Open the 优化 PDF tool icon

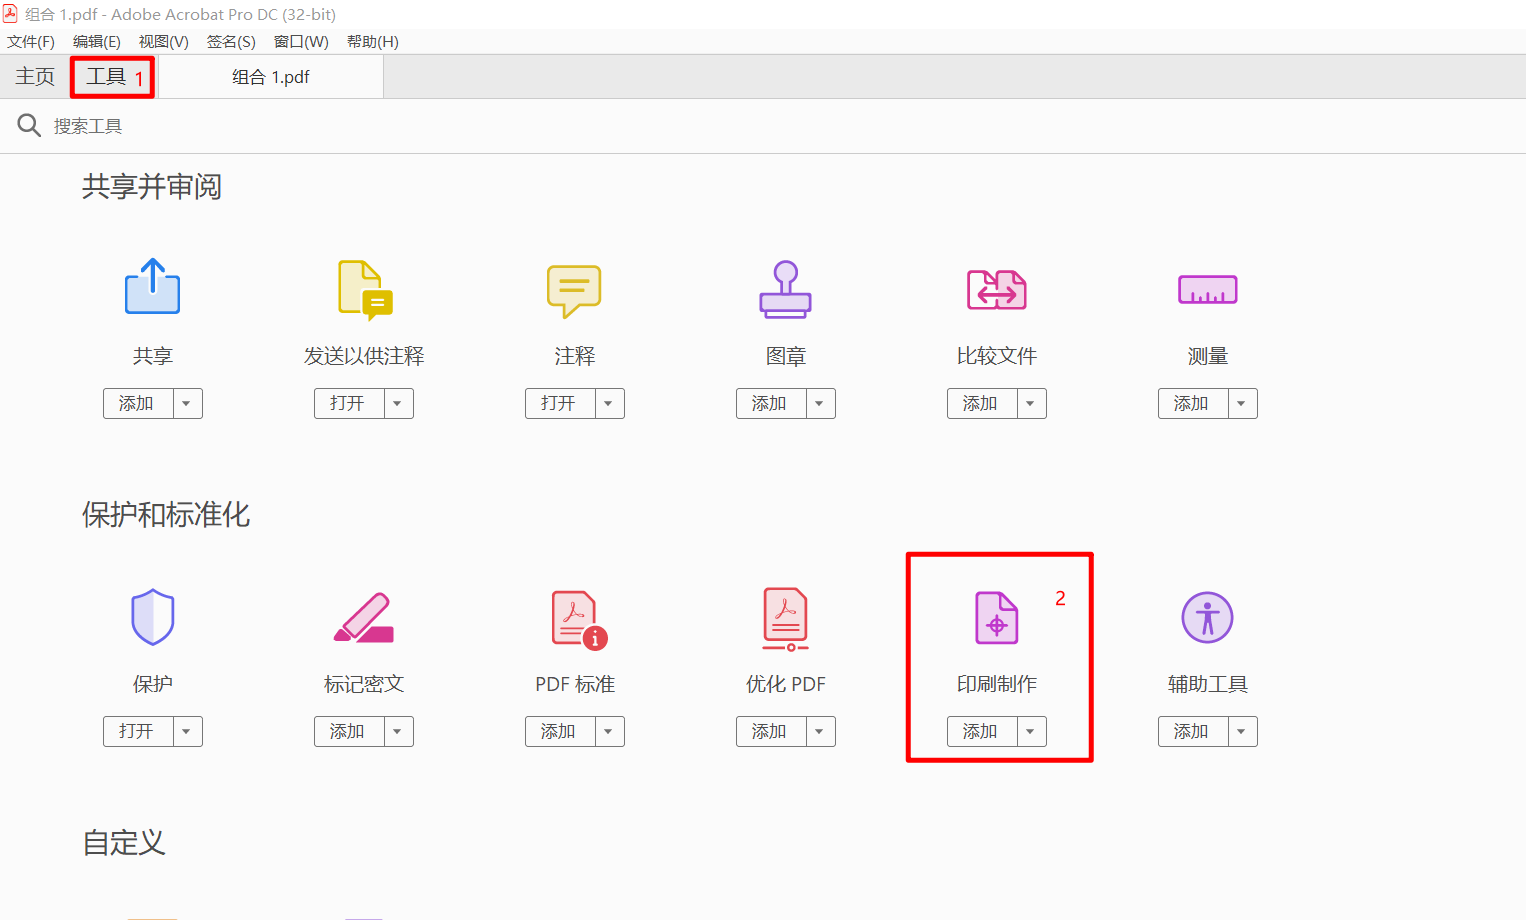[785, 618]
